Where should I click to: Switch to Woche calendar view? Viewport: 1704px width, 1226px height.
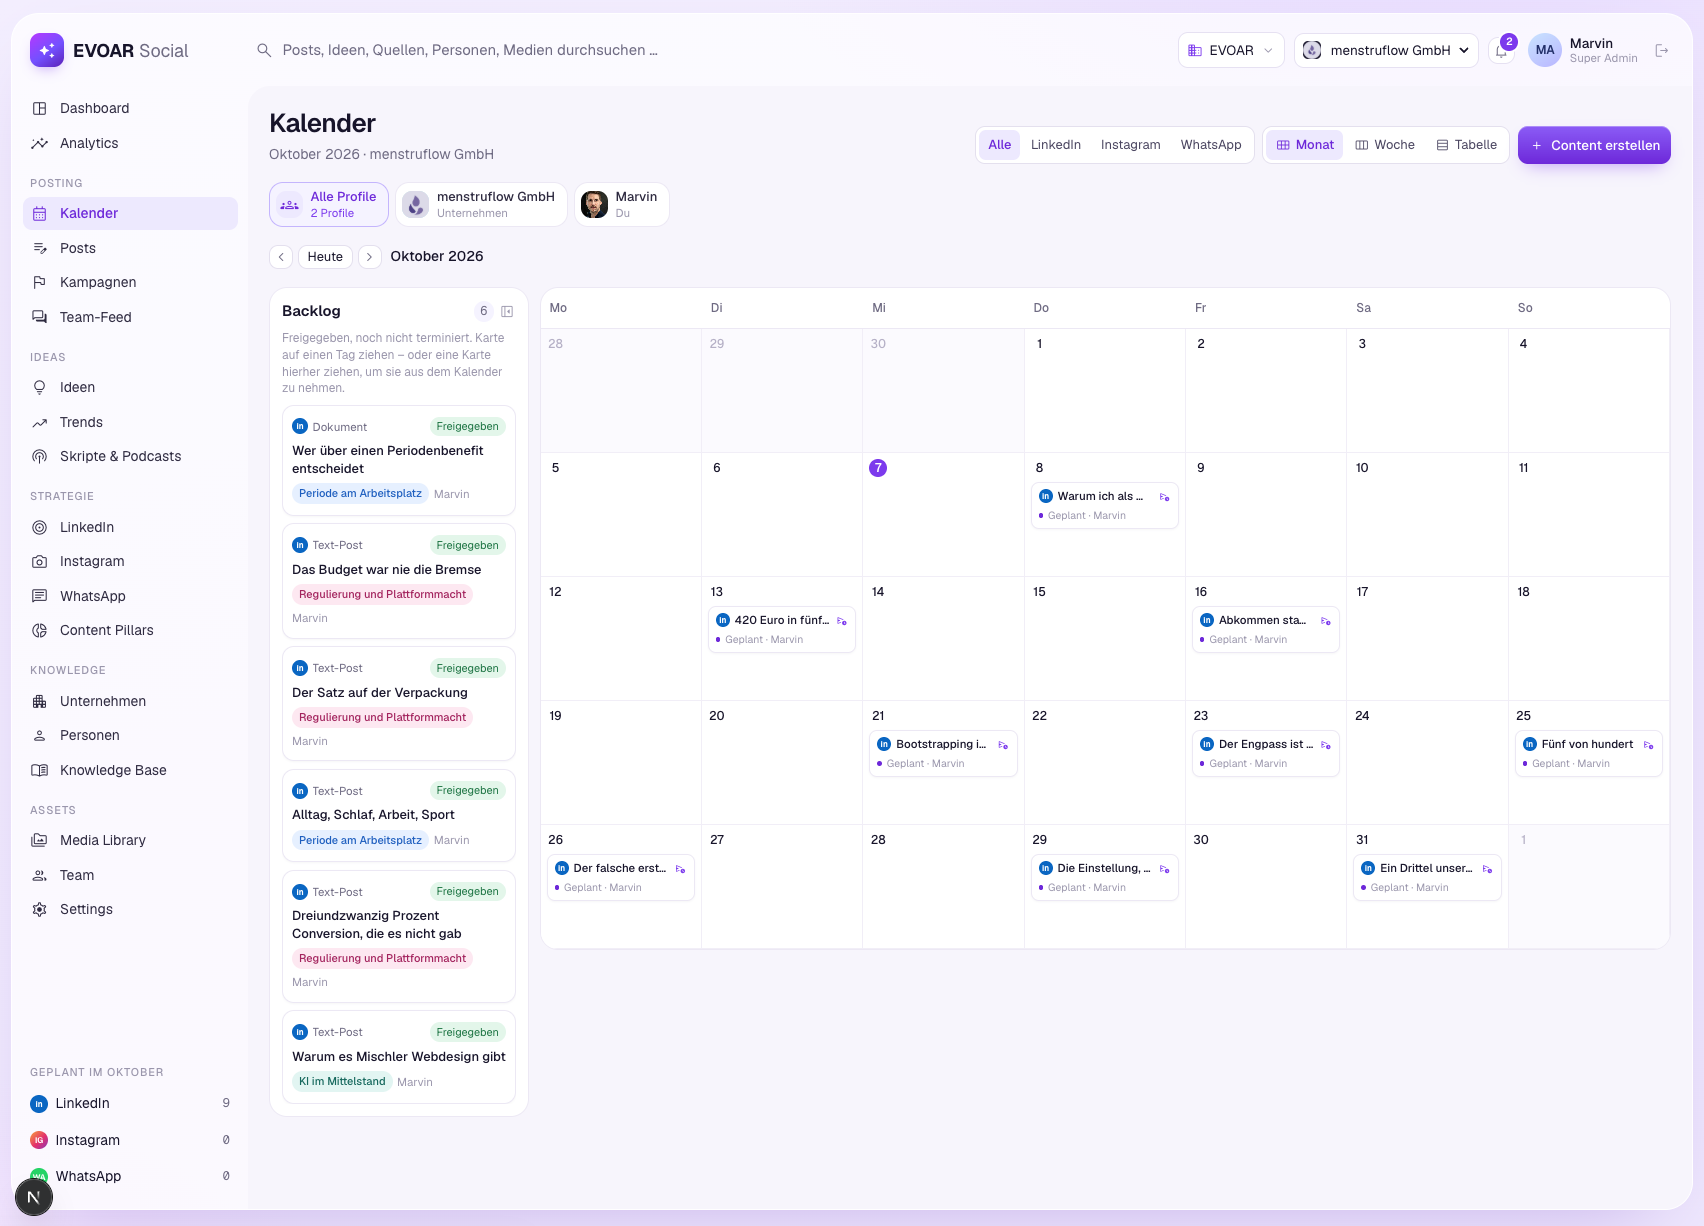coord(1385,145)
